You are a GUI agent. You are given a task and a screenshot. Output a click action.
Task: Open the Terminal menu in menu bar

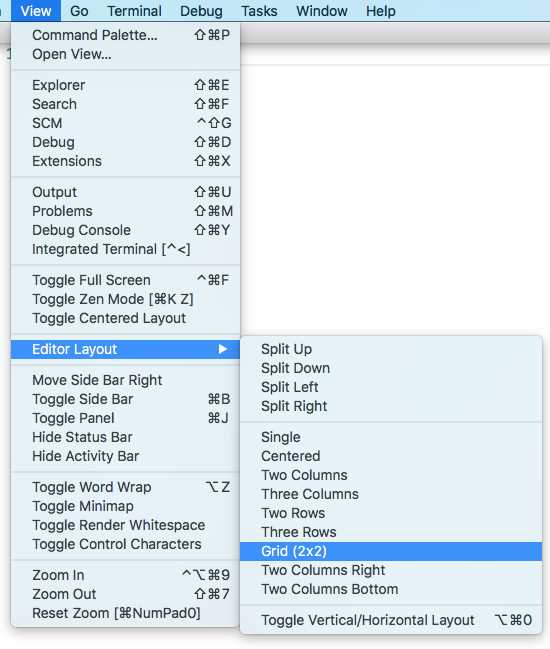tap(134, 11)
